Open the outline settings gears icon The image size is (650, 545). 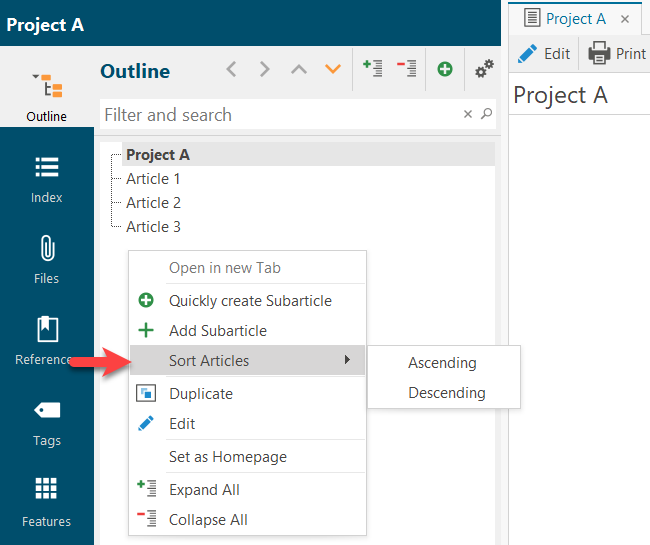coord(484,69)
